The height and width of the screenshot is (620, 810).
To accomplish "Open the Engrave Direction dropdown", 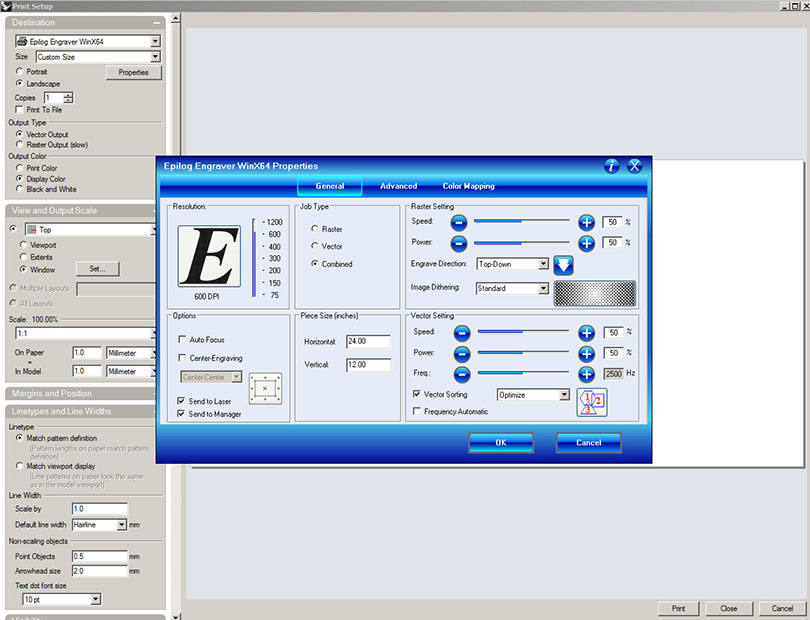I will point(543,264).
